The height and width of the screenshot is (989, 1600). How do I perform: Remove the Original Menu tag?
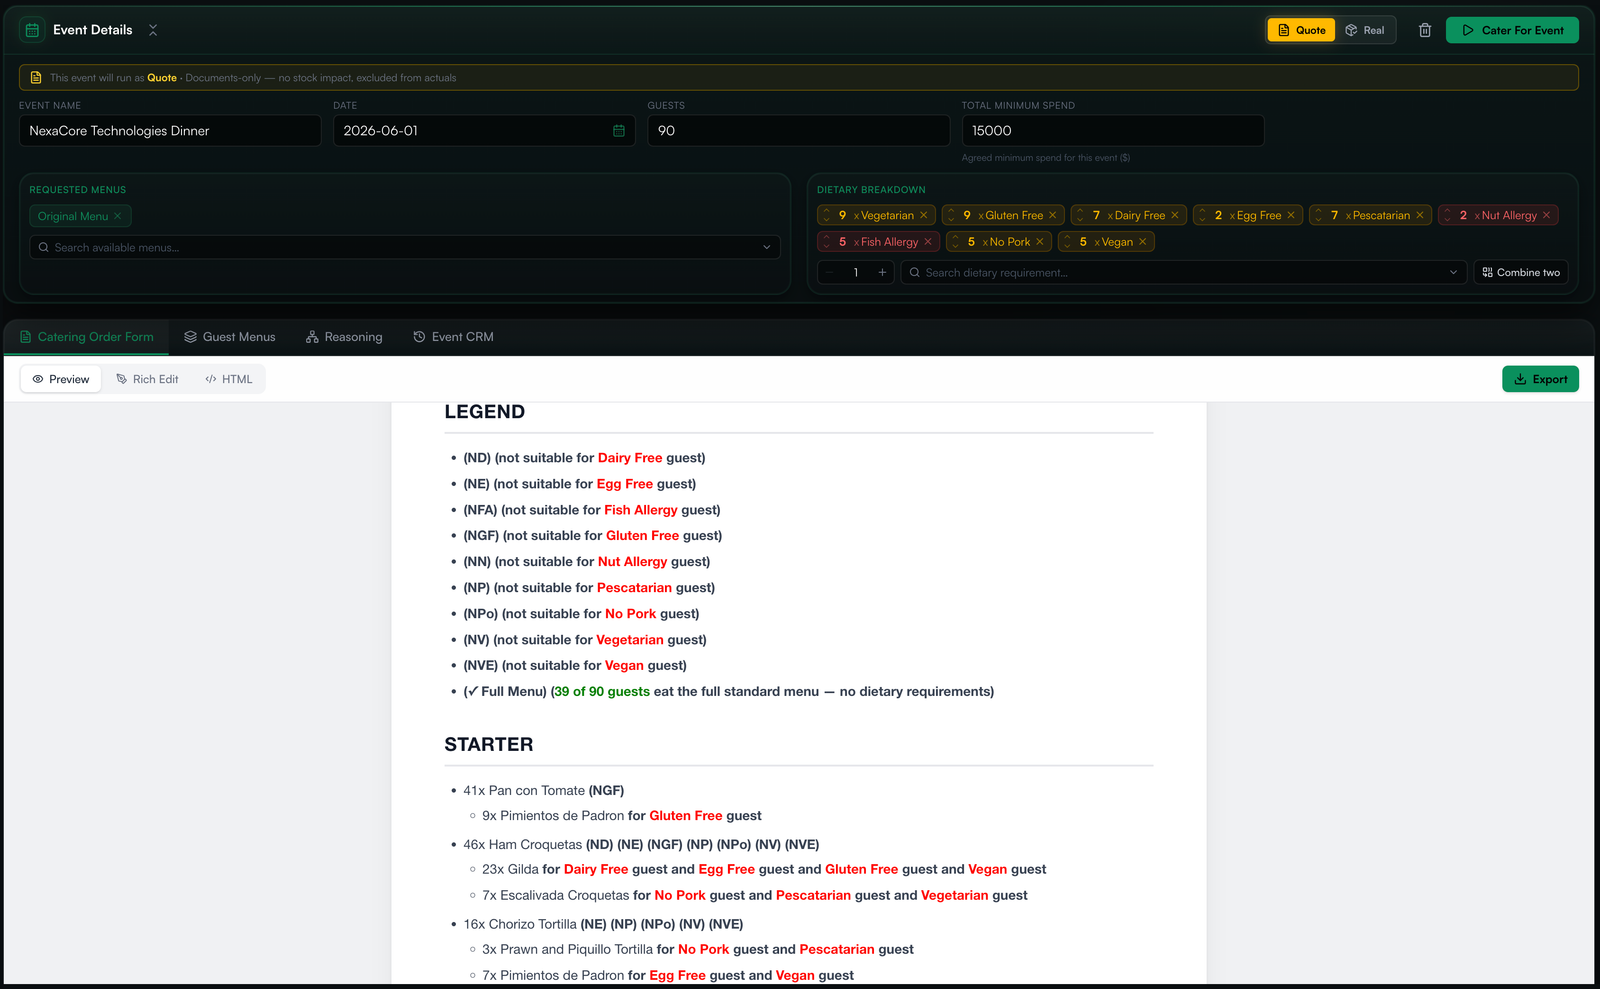118,216
